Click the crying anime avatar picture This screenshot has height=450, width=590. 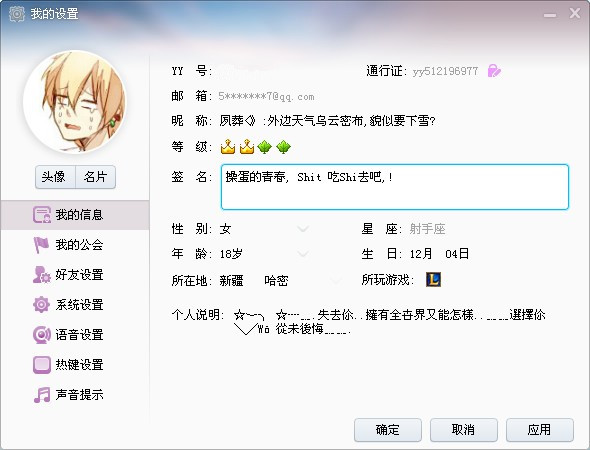pos(75,102)
